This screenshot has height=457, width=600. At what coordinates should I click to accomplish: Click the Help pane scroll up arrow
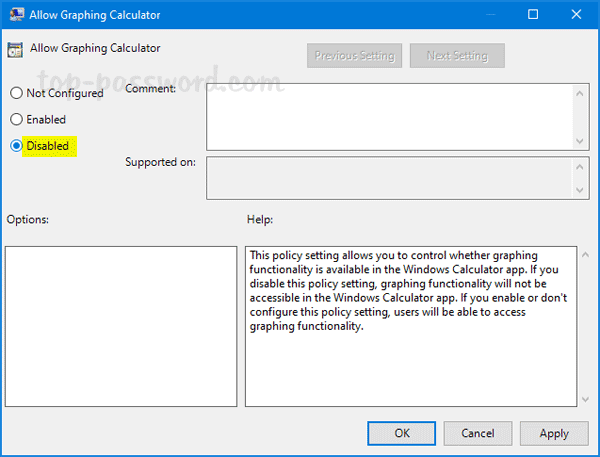(585, 255)
